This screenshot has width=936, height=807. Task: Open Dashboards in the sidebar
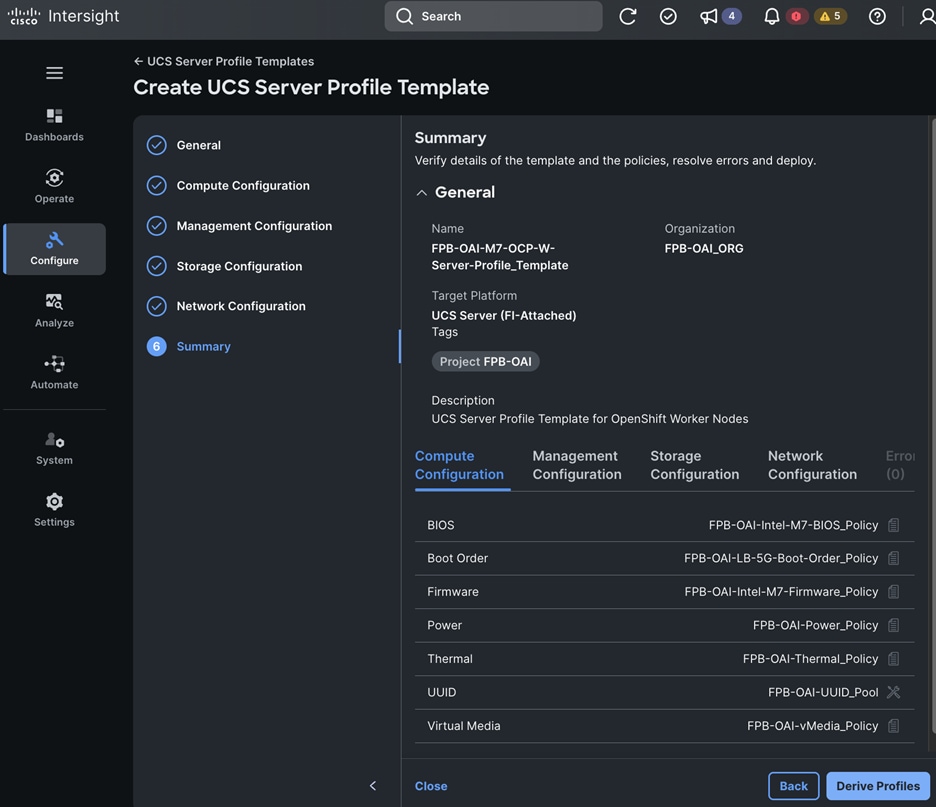(x=54, y=125)
